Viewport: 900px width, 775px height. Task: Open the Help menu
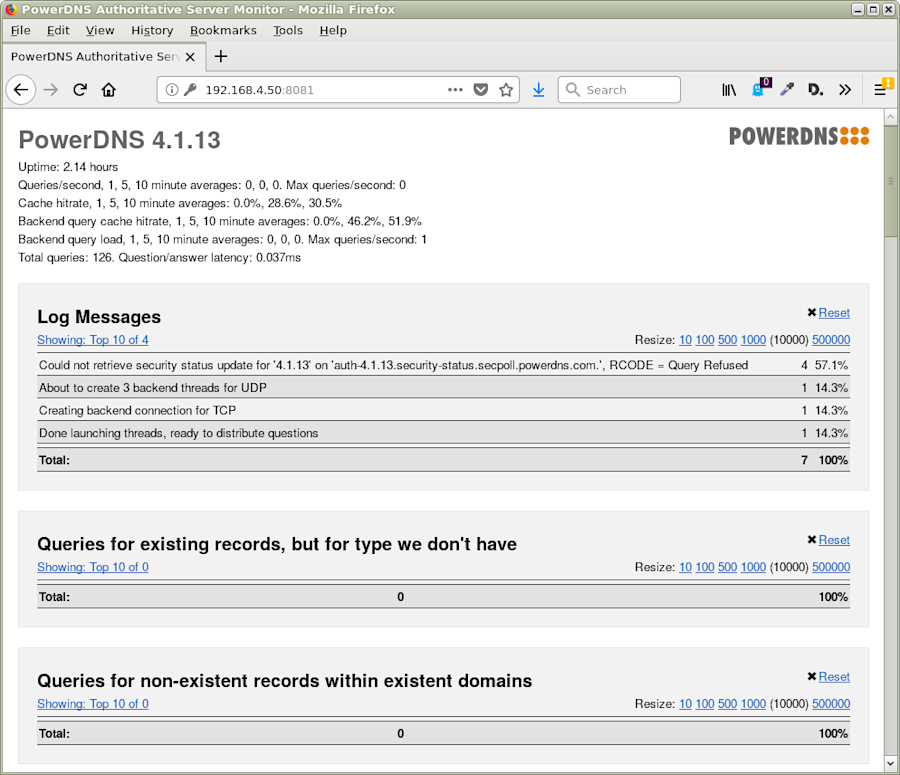click(333, 30)
